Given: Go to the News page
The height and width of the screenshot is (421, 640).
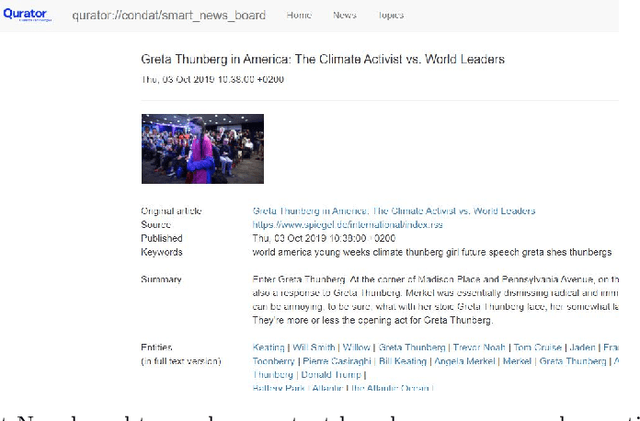Looking at the screenshot, I should [x=344, y=16].
